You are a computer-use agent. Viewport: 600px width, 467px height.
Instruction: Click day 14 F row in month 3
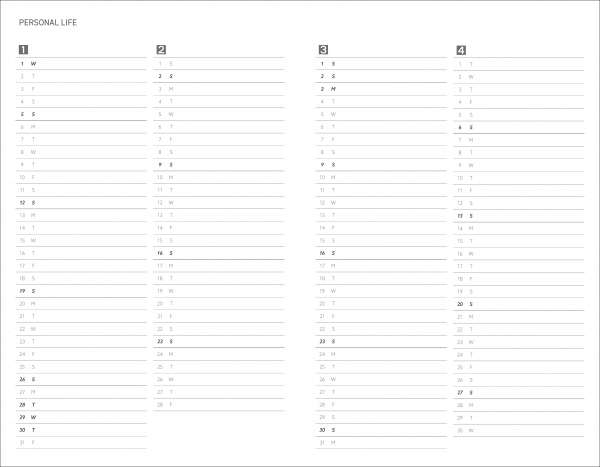[x=381, y=228]
